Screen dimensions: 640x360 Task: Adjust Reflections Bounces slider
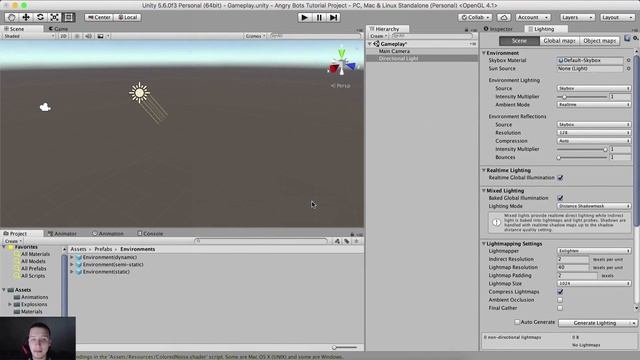[x=582, y=158]
